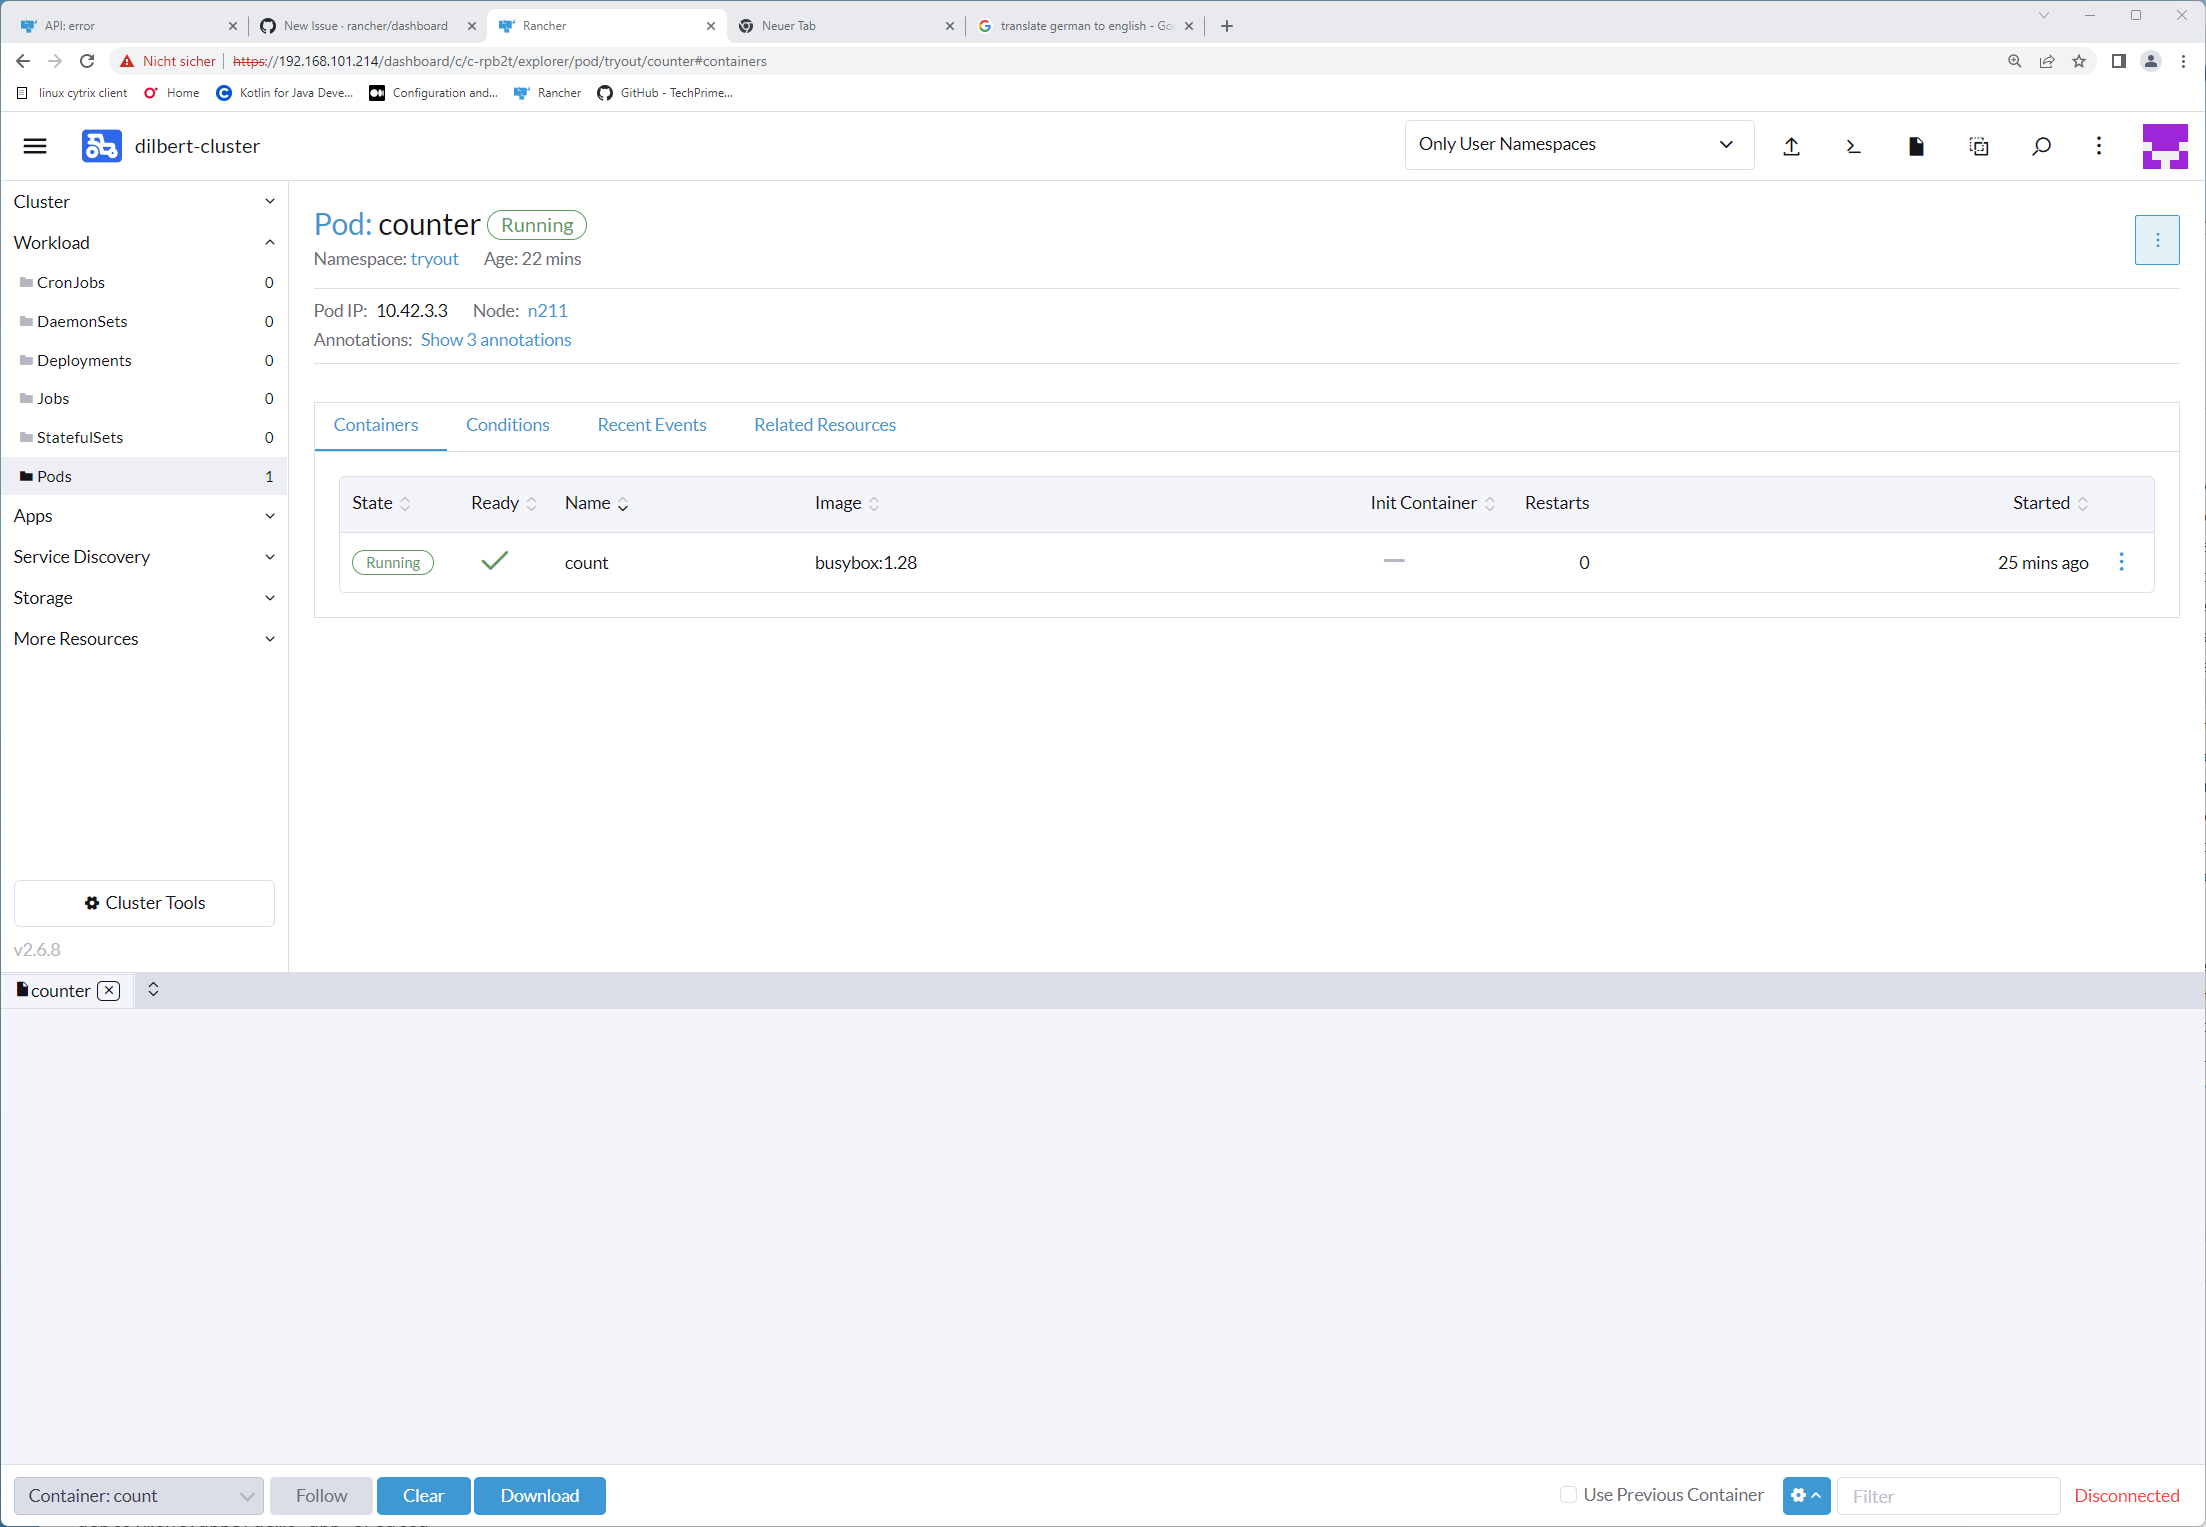Open the hamburger menu beside the Rancher logo
The width and height of the screenshot is (2206, 1527).
tap(34, 145)
